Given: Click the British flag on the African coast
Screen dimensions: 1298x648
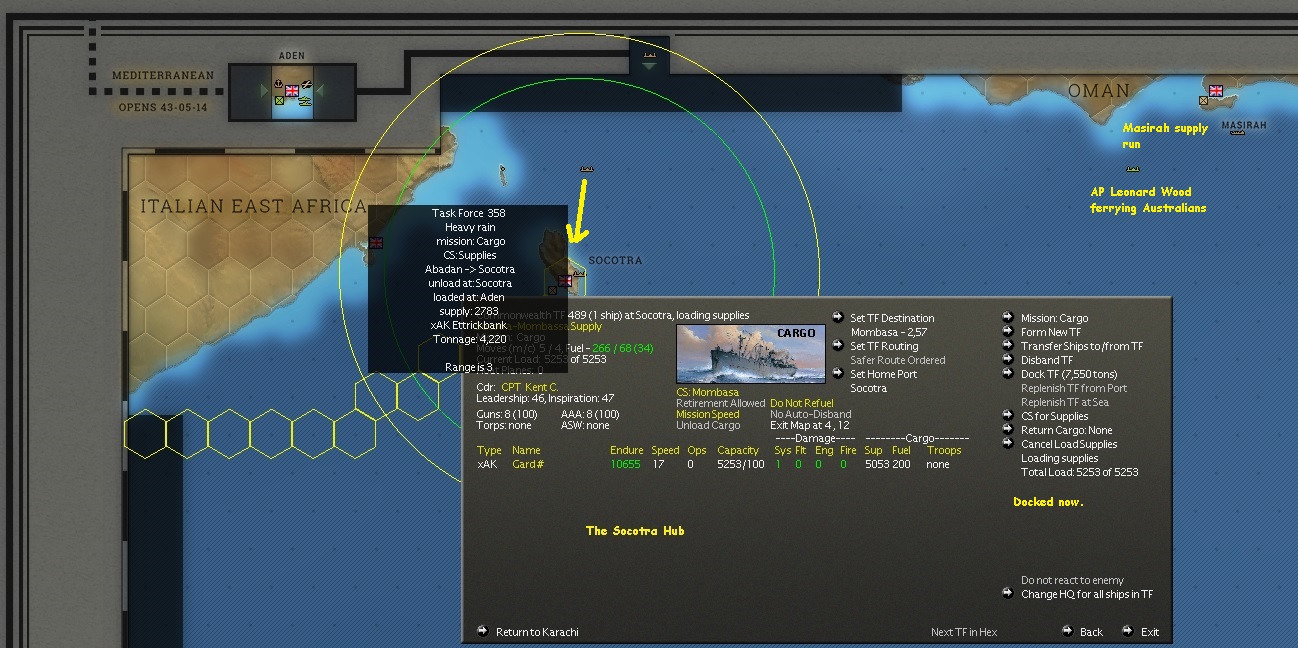Looking at the screenshot, I should [x=376, y=242].
